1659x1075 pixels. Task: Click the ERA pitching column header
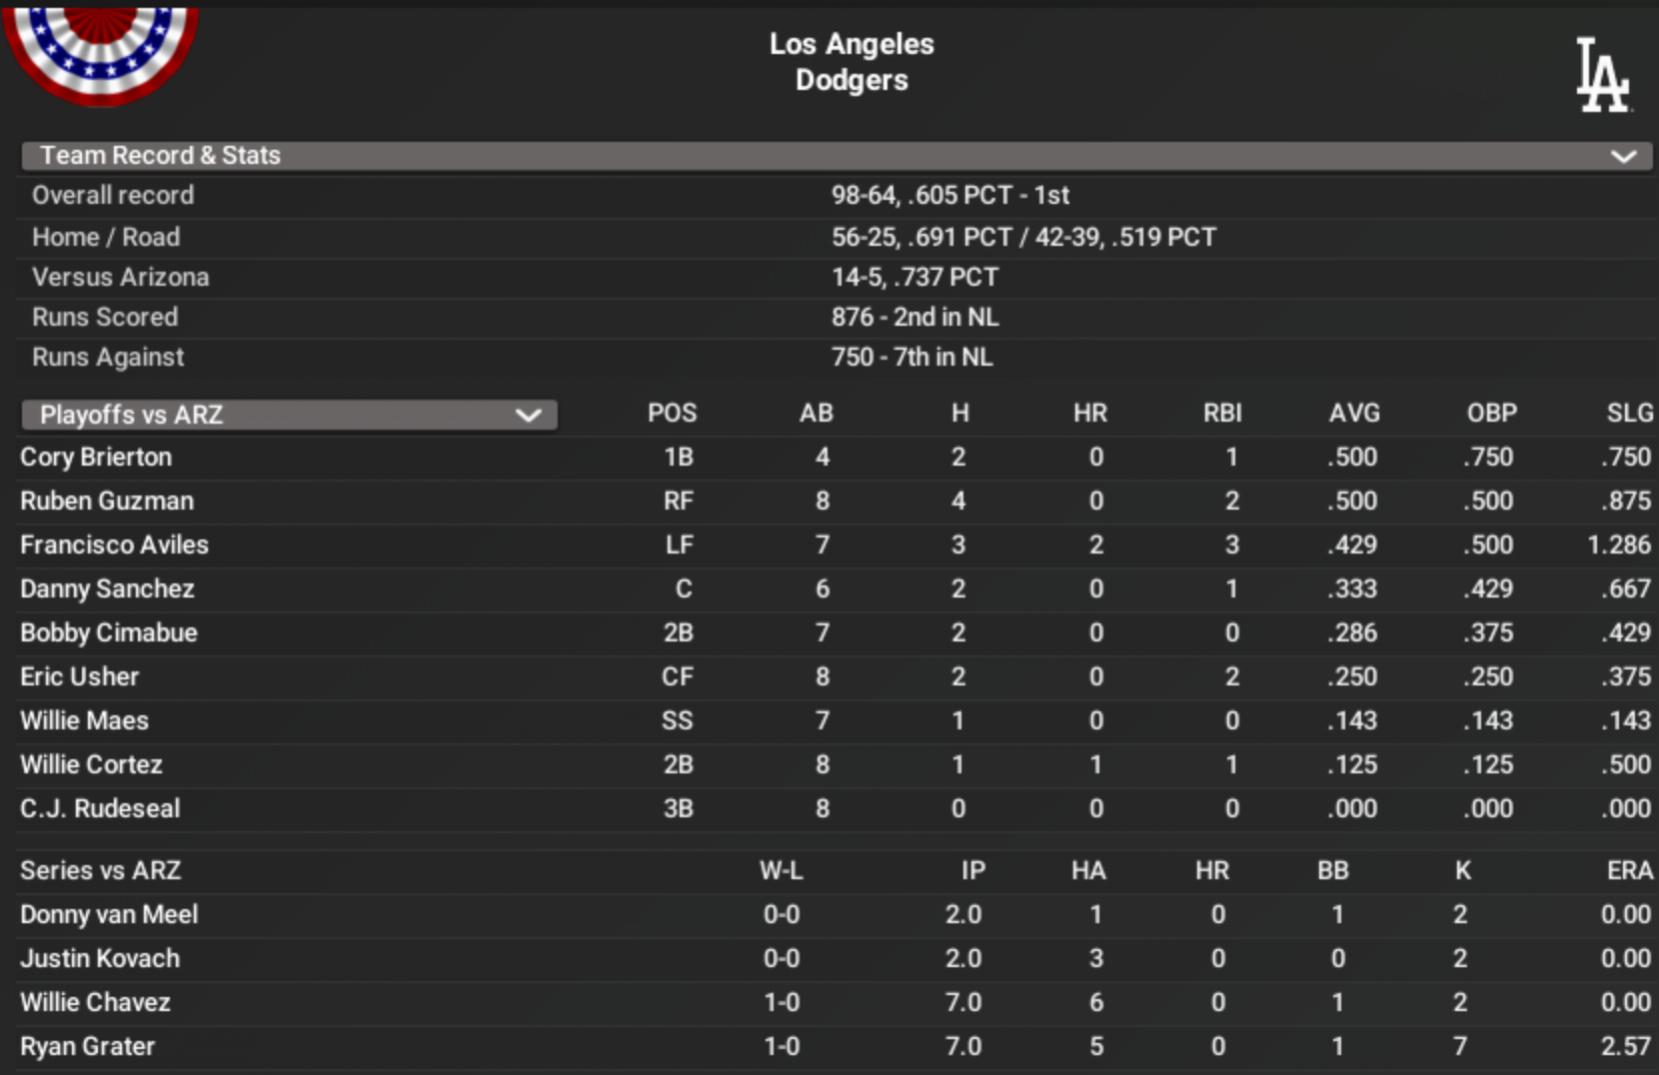1629,871
